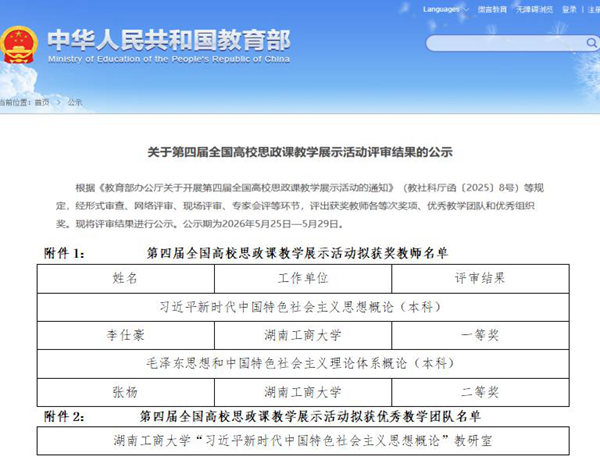
Task: Click the row 毛泽东思想和中国特色社会主义理论体系概论（本科）
Action: (x=303, y=364)
